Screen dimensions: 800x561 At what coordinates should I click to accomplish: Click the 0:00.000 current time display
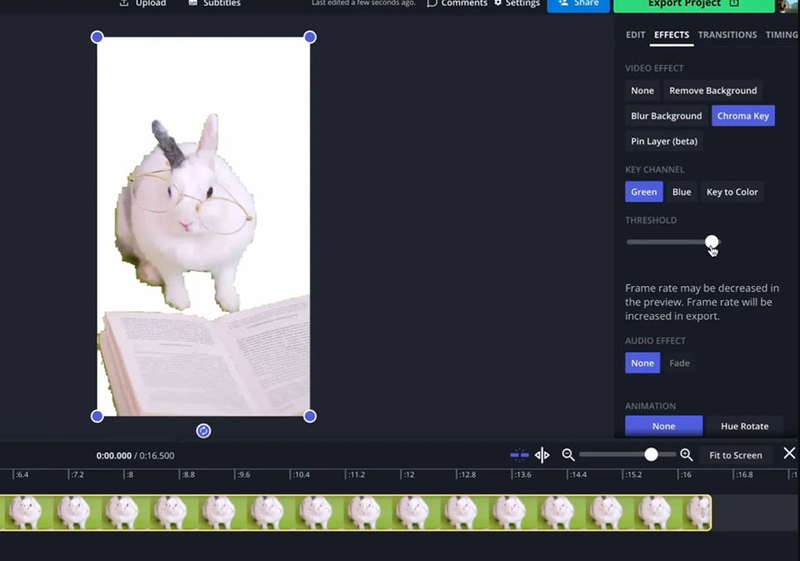[x=114, y=455]
